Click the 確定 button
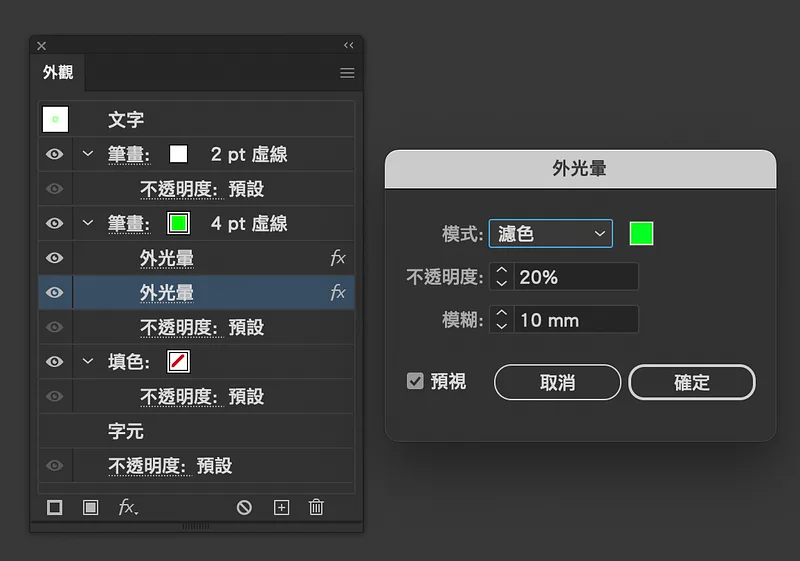Viewport: 800px width, 561px height. point(691,382)
